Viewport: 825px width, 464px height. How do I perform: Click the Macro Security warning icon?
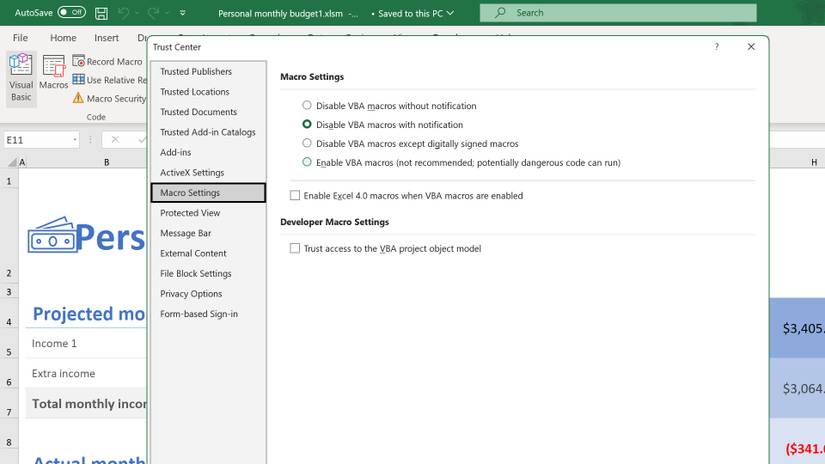tap(79, 99)
